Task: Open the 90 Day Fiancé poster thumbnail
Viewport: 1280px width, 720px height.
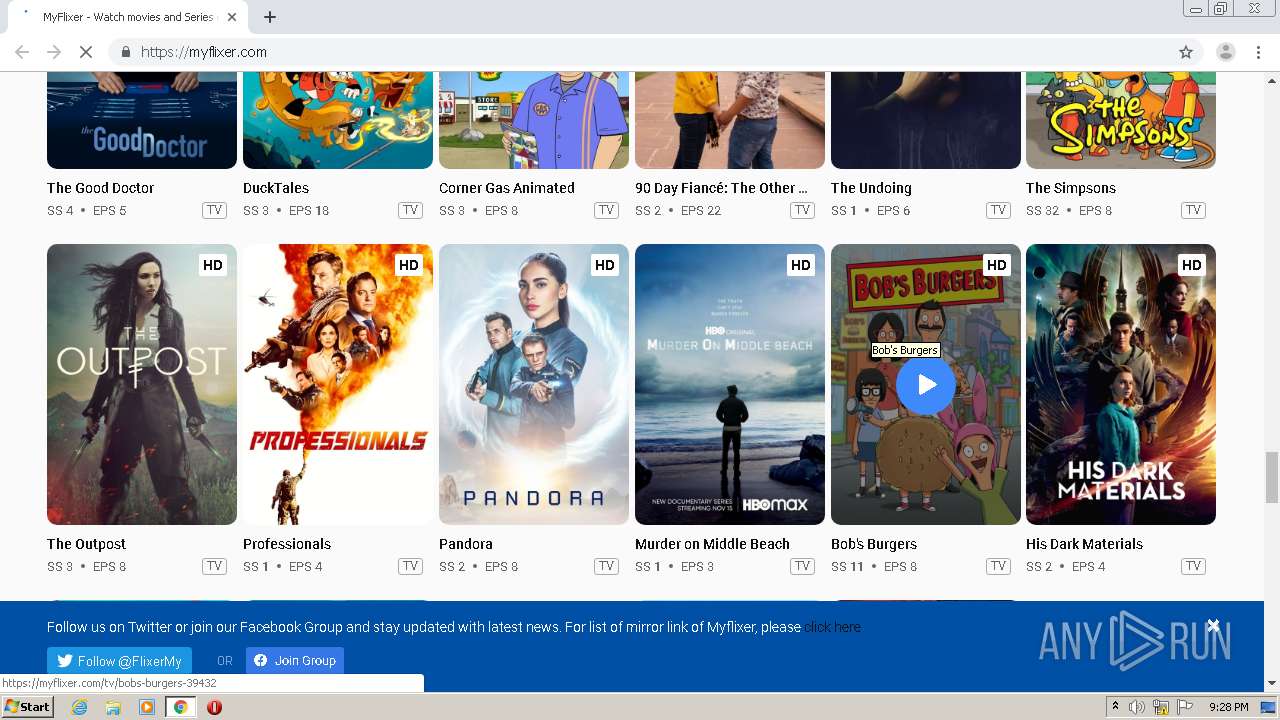Action: pyautogui.click(x=730, y=120)
